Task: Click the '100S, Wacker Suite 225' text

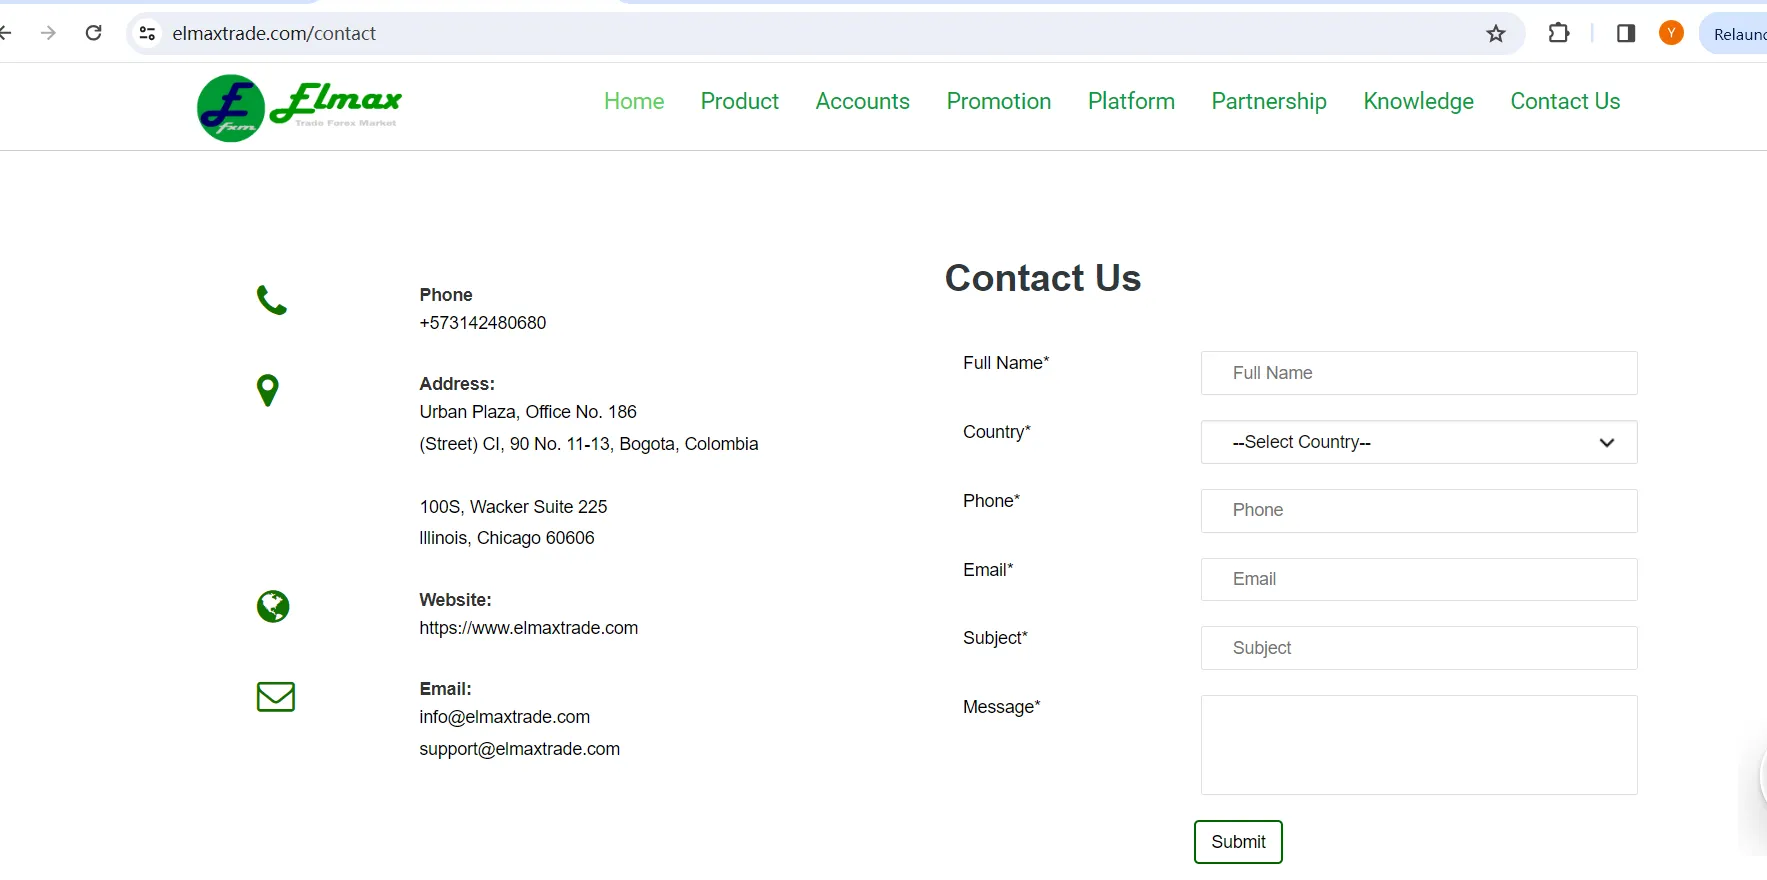Action: click(513, 507)
